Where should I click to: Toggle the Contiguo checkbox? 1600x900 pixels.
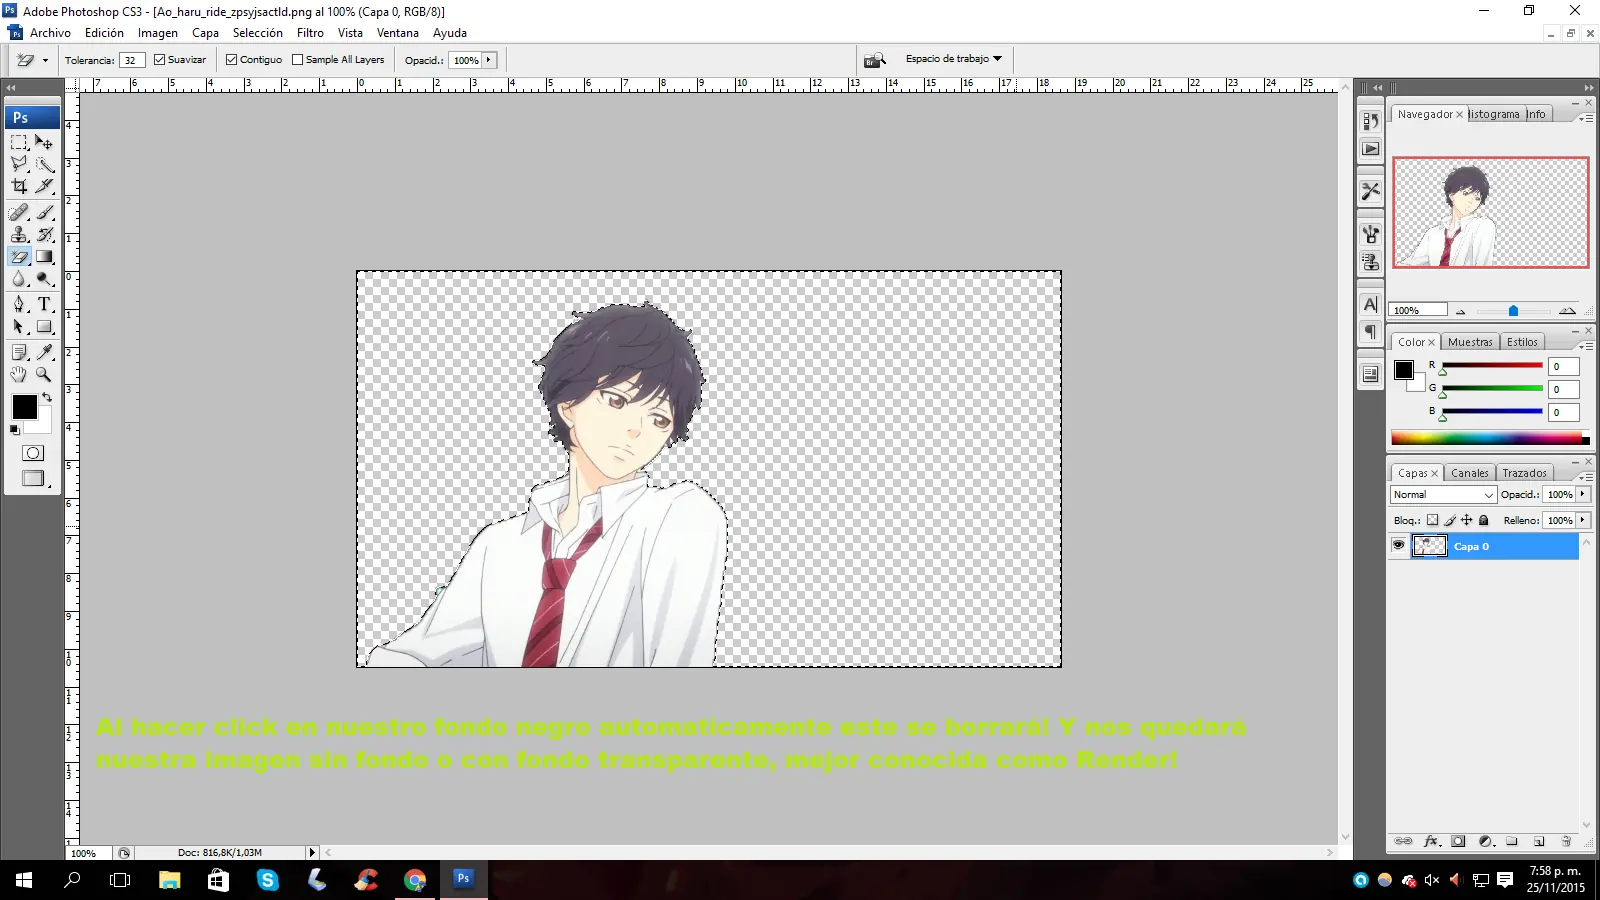(x=231, y=60)
